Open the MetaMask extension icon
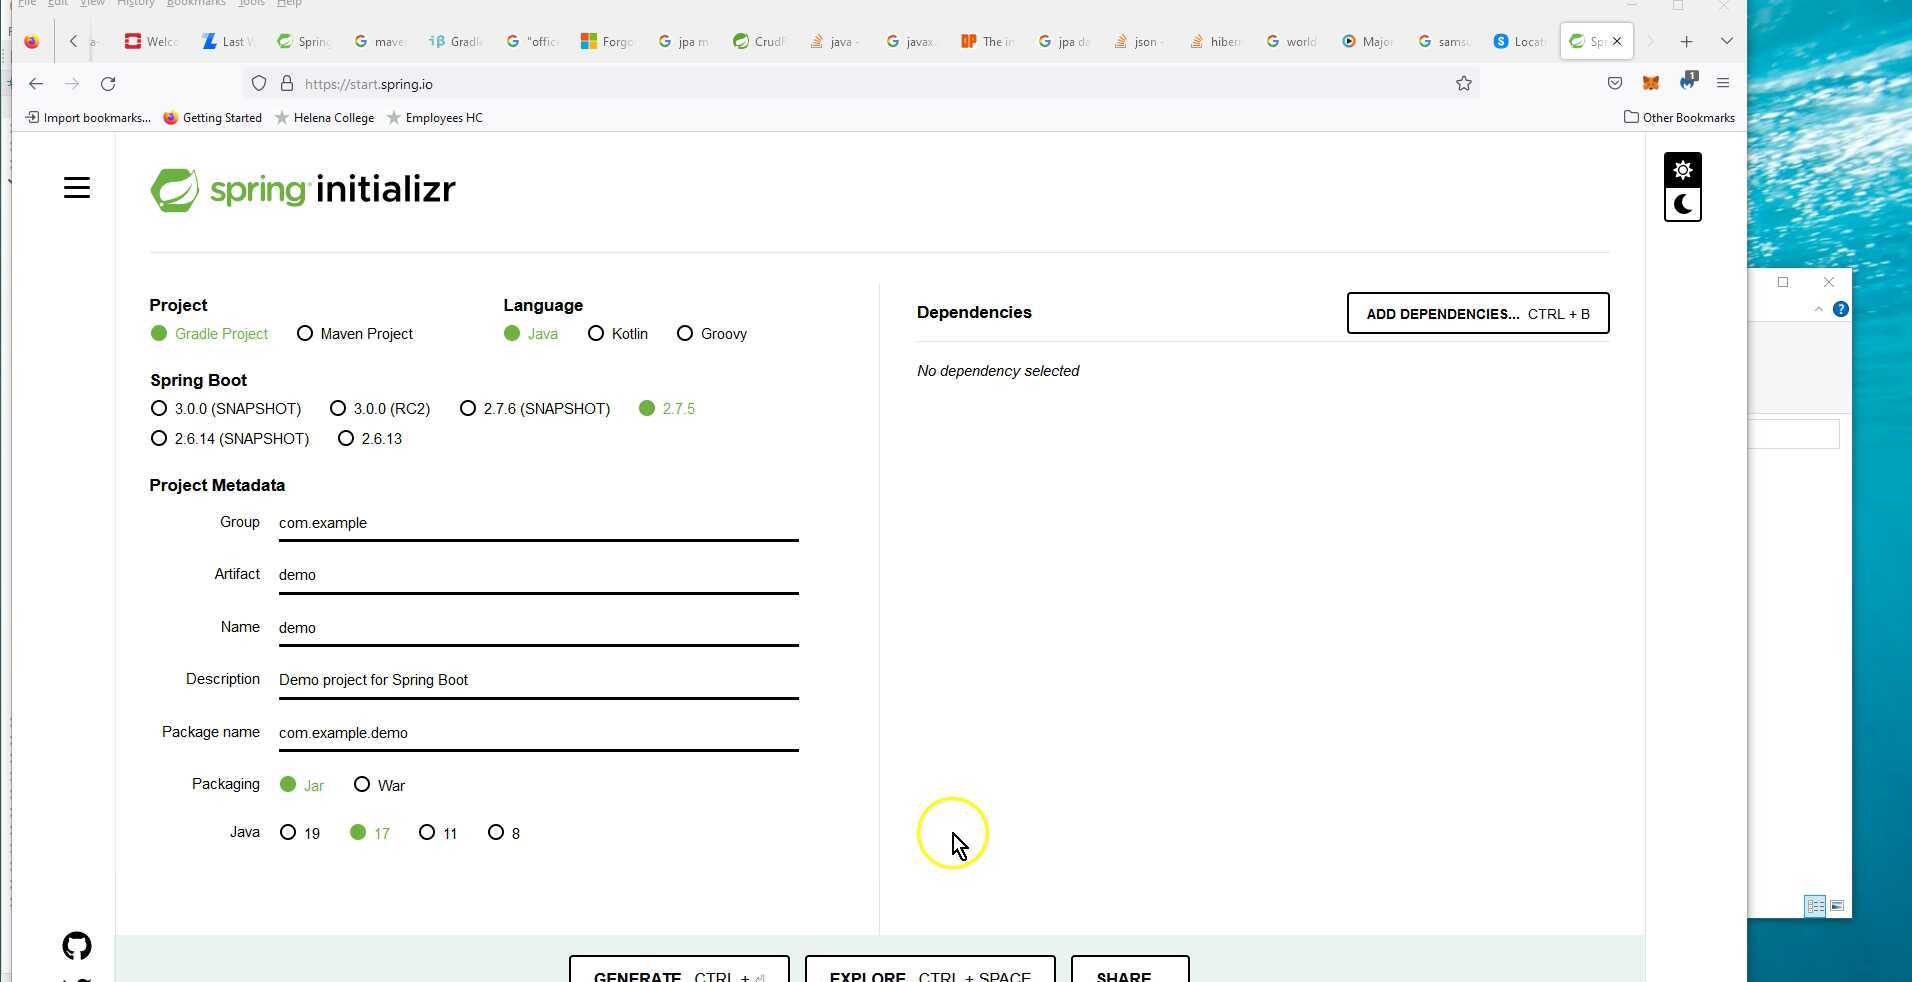 point(1651,84)
